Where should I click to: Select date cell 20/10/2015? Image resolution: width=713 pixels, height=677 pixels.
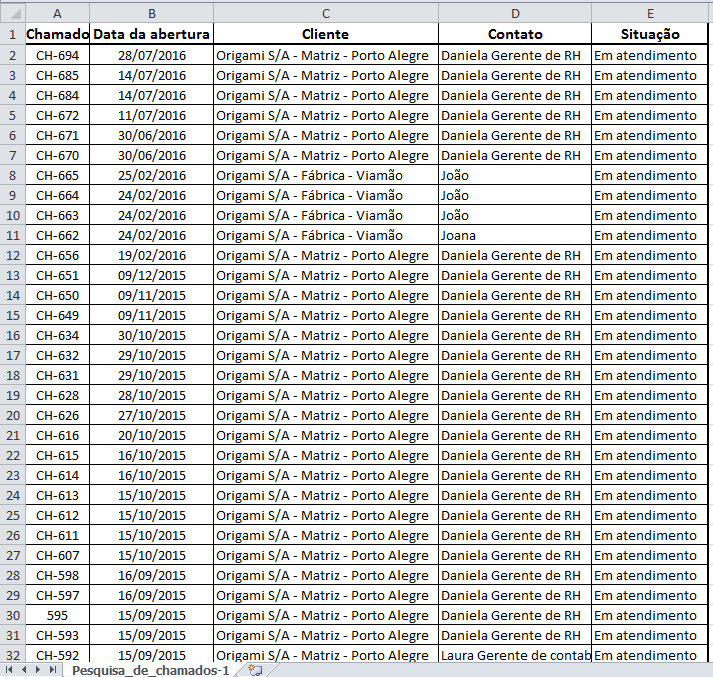[151, 436]
